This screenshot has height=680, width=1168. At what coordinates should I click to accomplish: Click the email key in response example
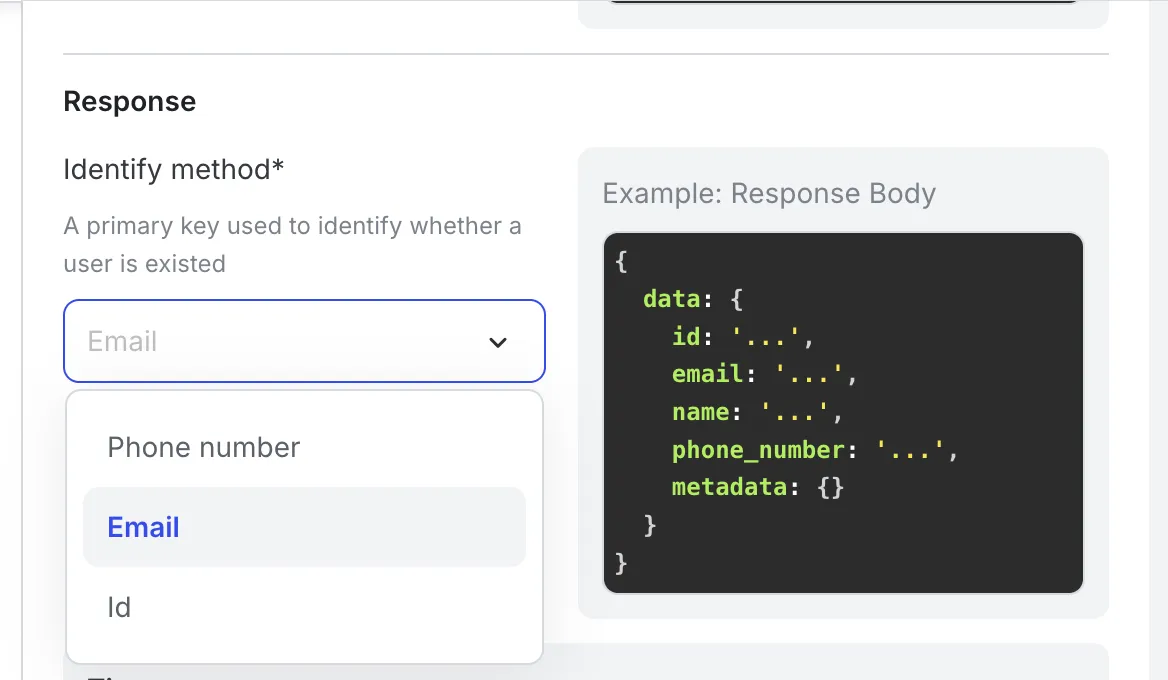tap(707, 374)
